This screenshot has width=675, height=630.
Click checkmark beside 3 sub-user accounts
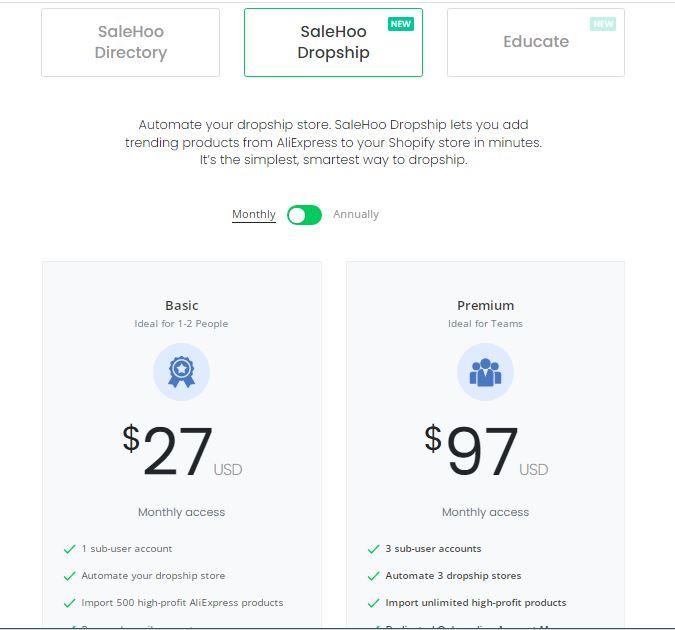point(374,549)
